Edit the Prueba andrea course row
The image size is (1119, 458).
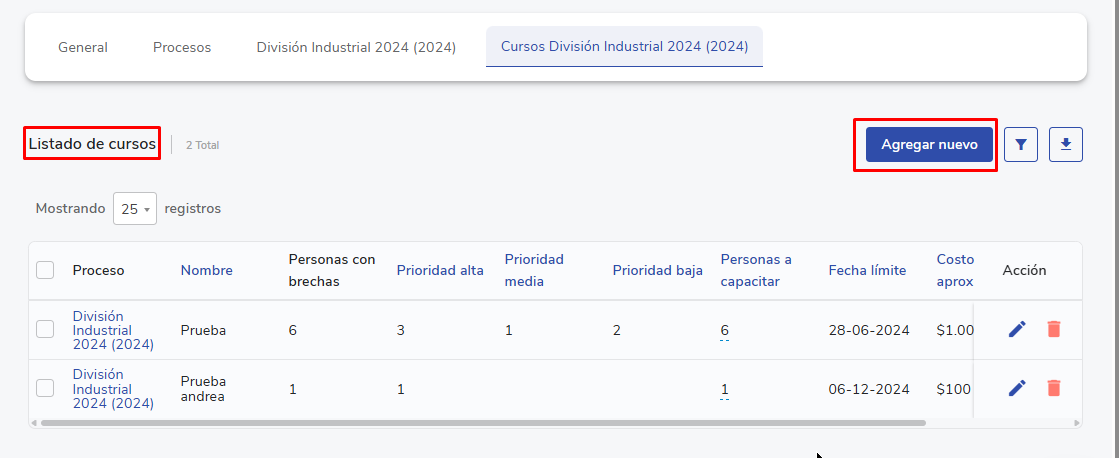(x=1017, y=388)
